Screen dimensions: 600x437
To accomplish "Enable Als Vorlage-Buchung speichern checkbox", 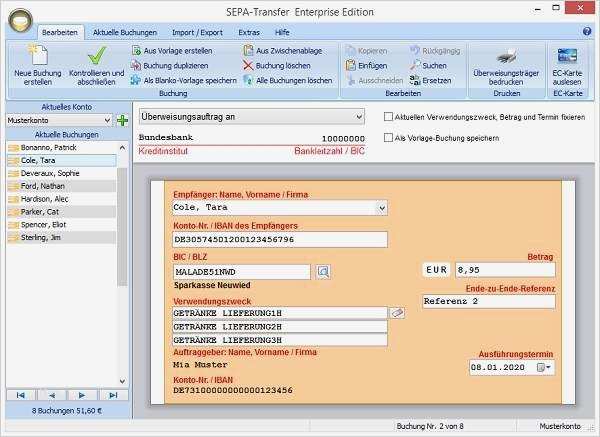I will pyautogui.click(x=388, y=137).
